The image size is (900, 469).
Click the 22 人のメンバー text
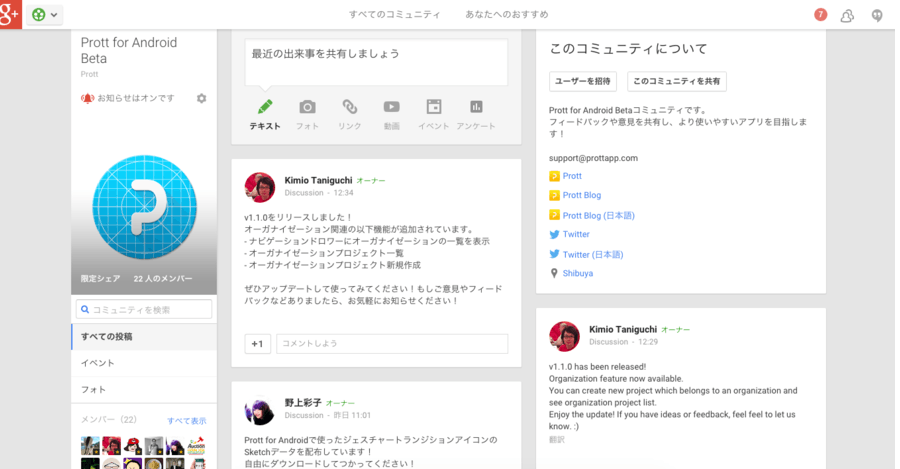[163, 278]
